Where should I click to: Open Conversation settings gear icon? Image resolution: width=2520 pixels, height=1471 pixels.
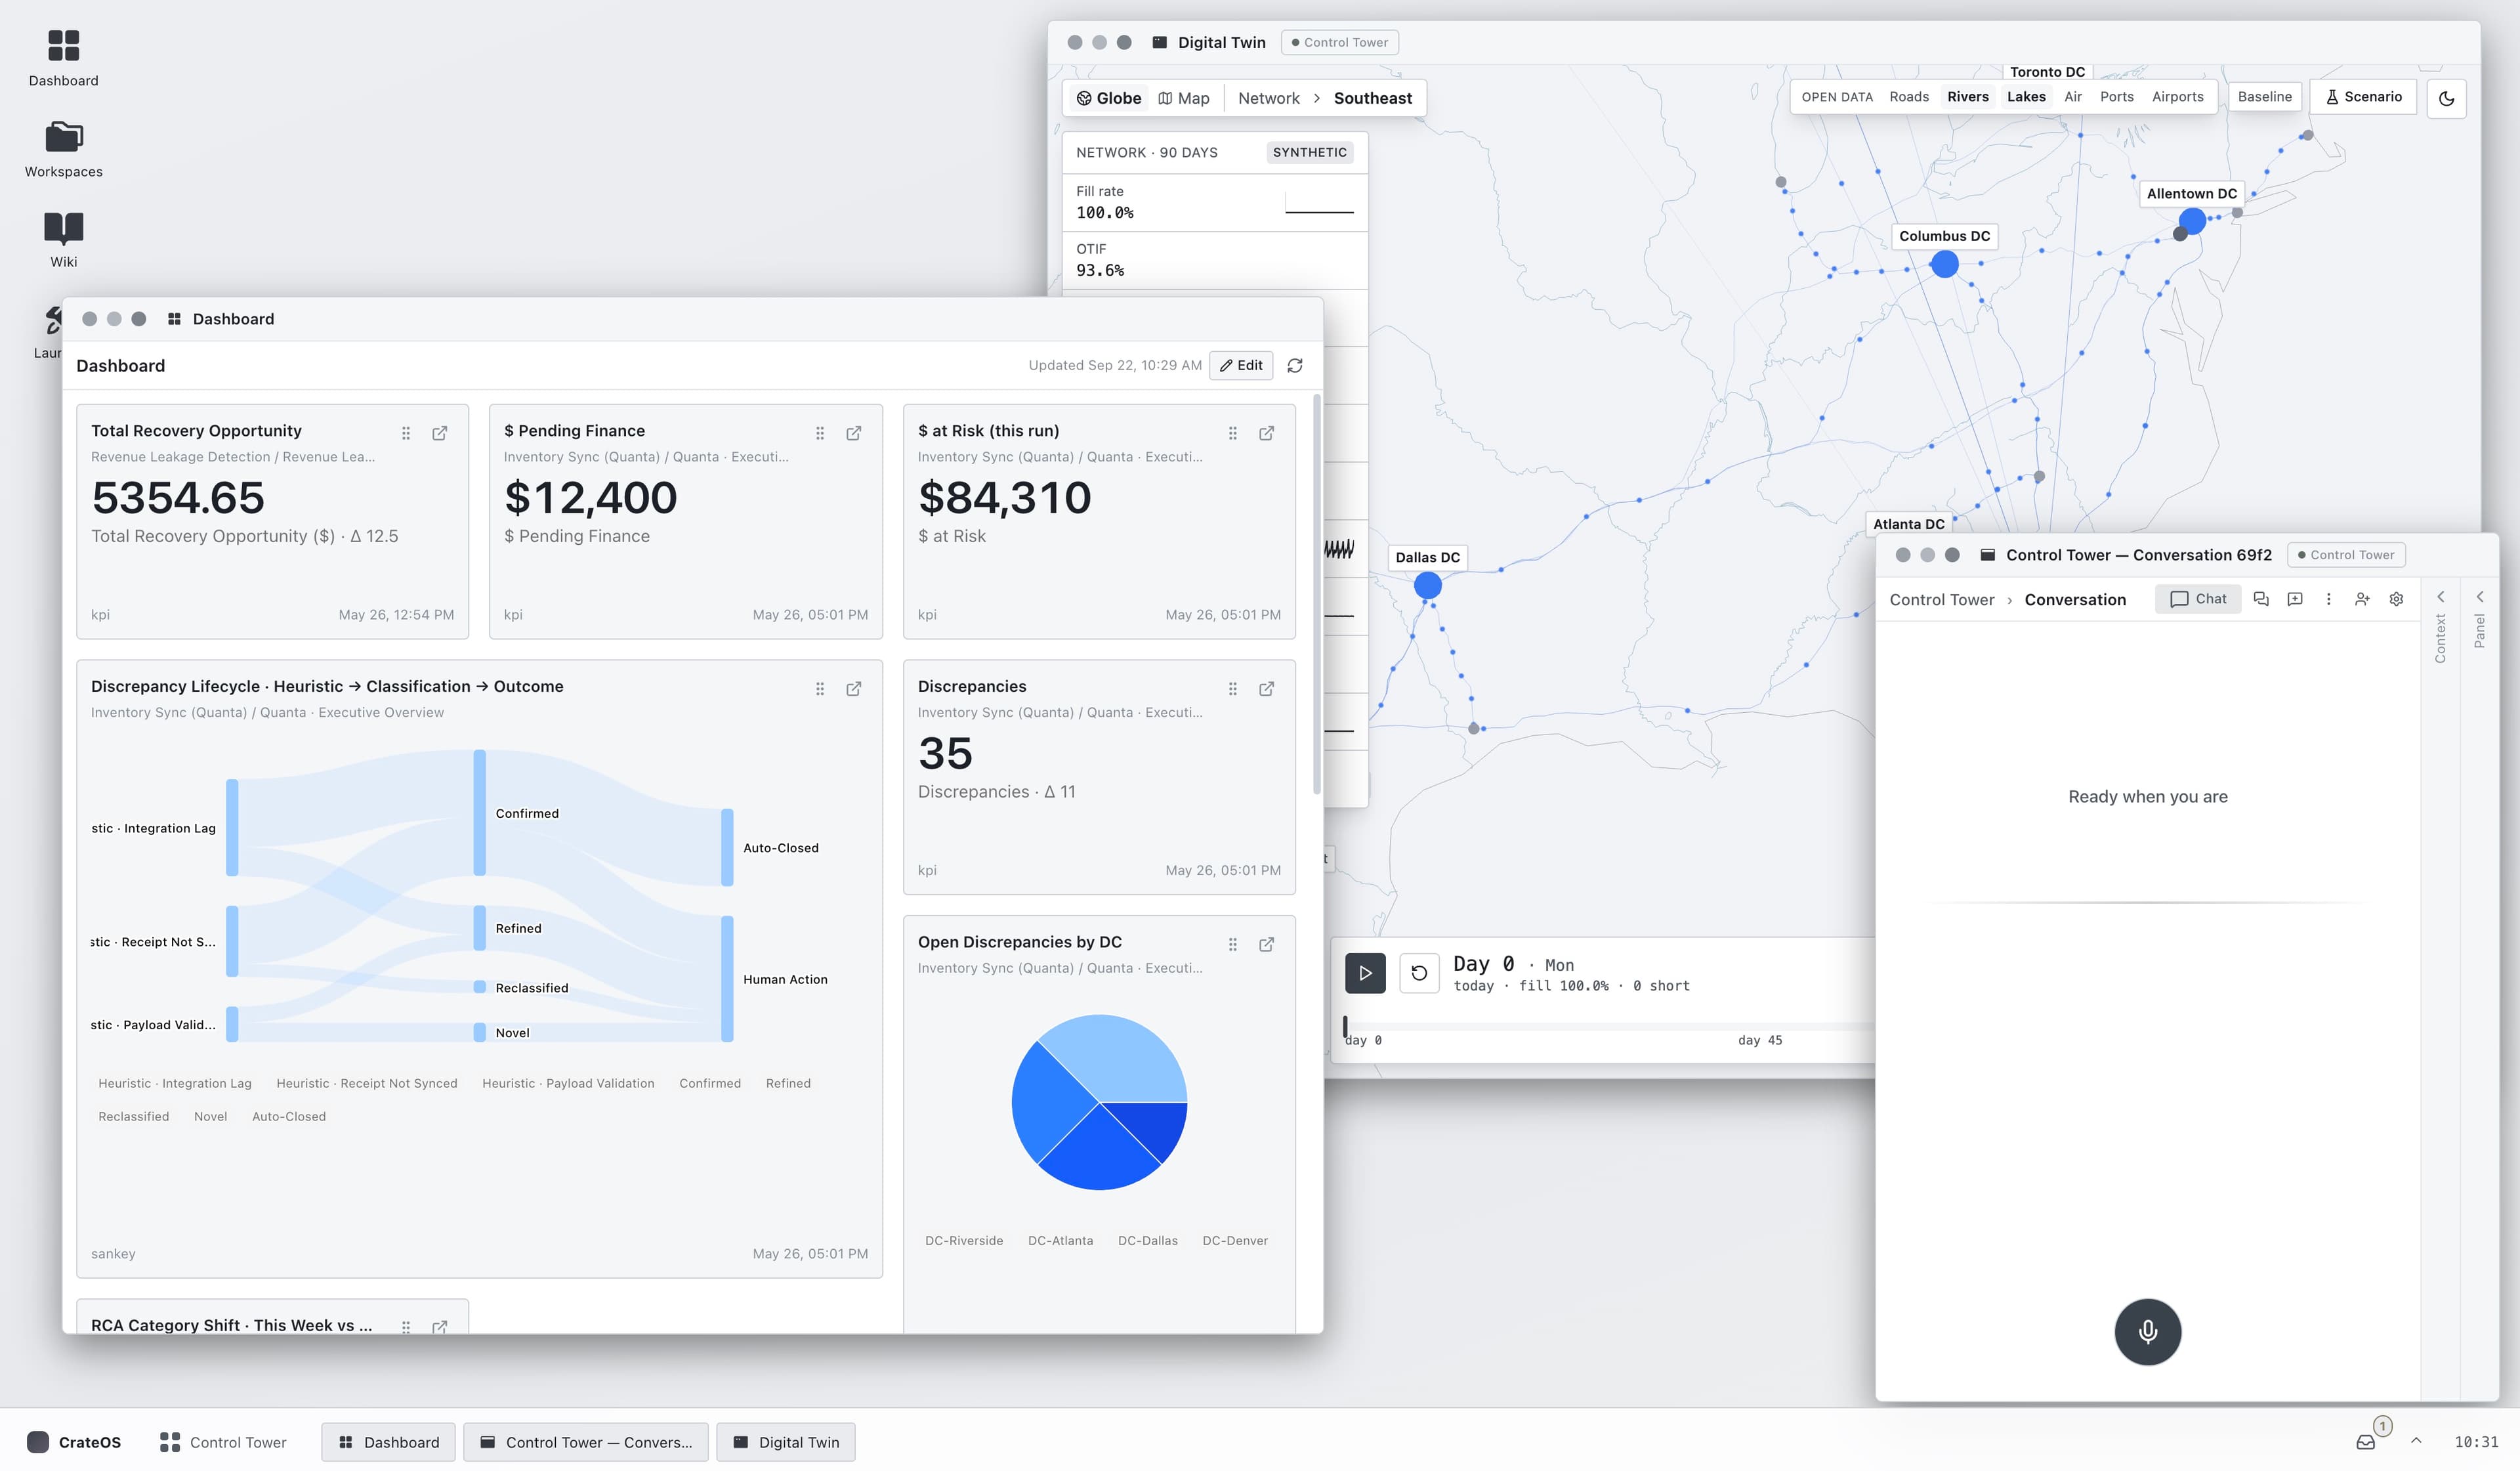pos(2396,599)
